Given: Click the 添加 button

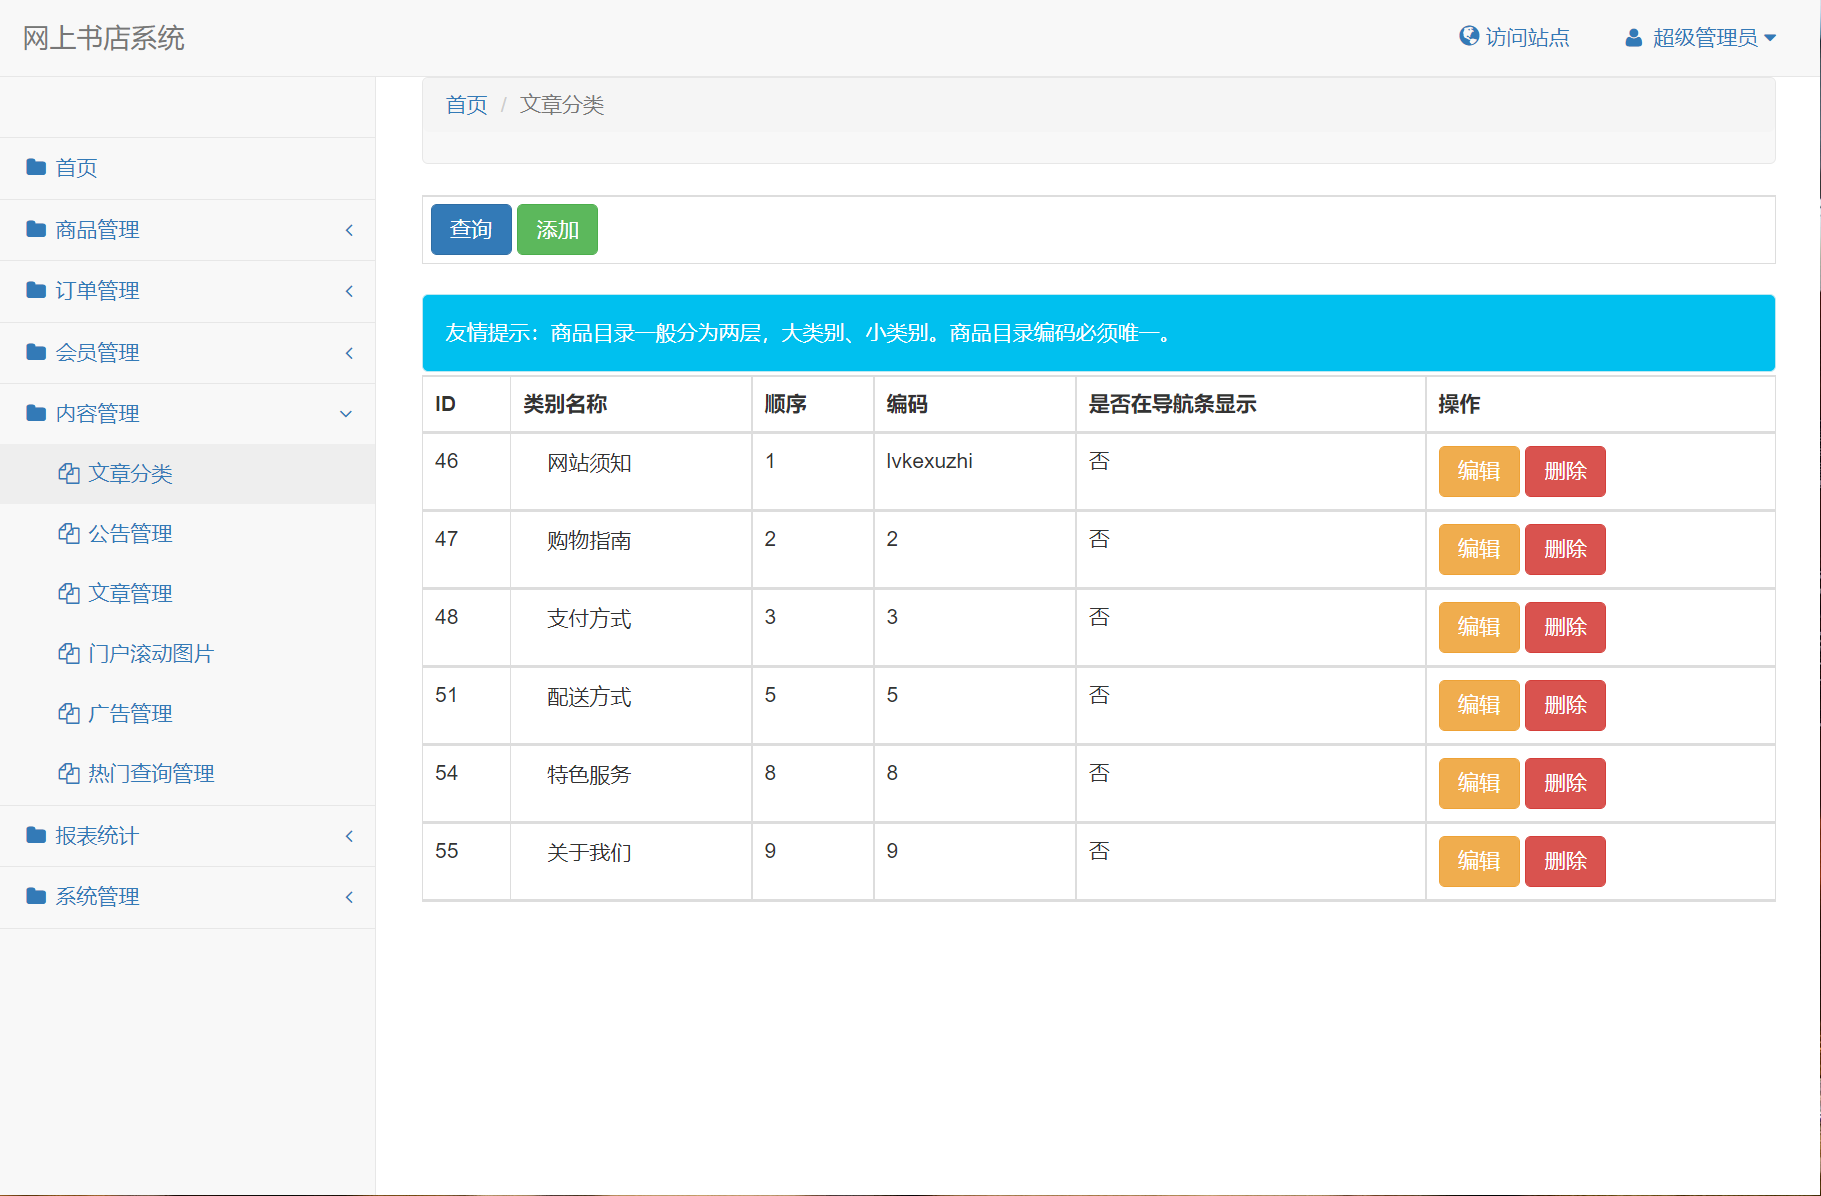Looking at the screenshot, I should pos(557,229).
